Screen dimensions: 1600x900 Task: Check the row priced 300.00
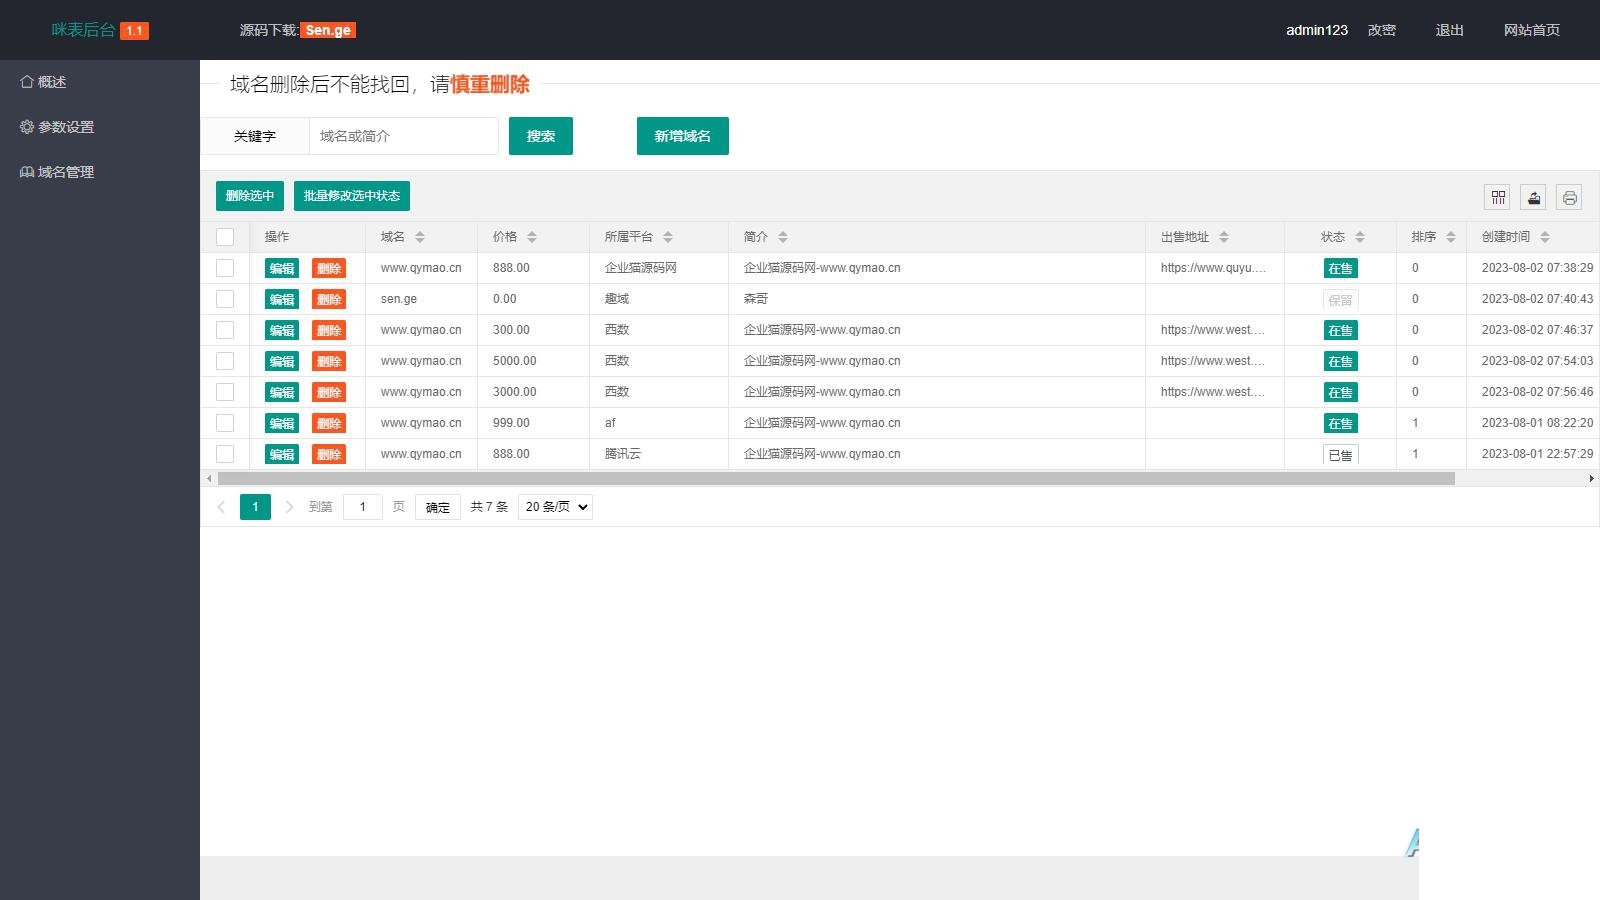coord(225,330)
